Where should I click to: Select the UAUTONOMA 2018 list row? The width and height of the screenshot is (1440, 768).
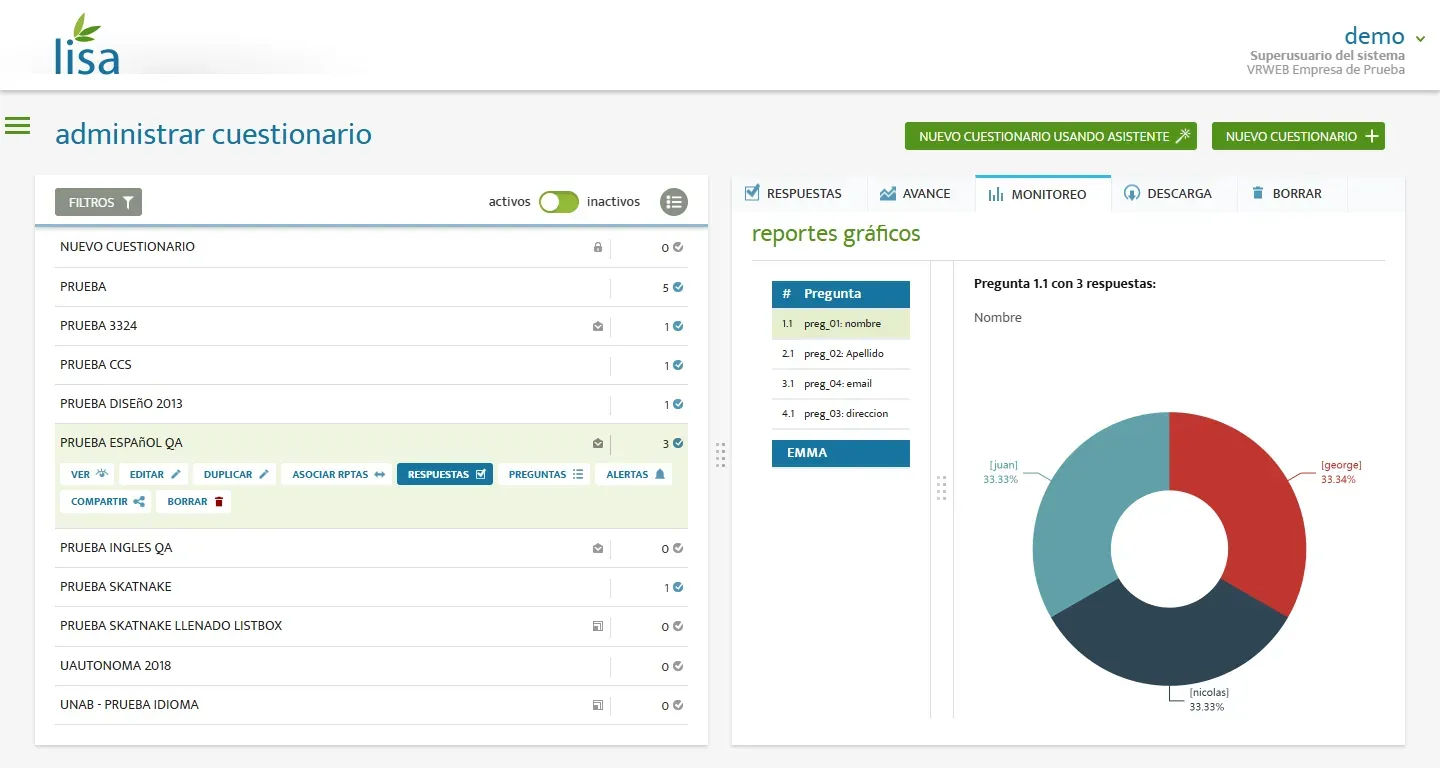pyautogui.click(x=371, y=666)
